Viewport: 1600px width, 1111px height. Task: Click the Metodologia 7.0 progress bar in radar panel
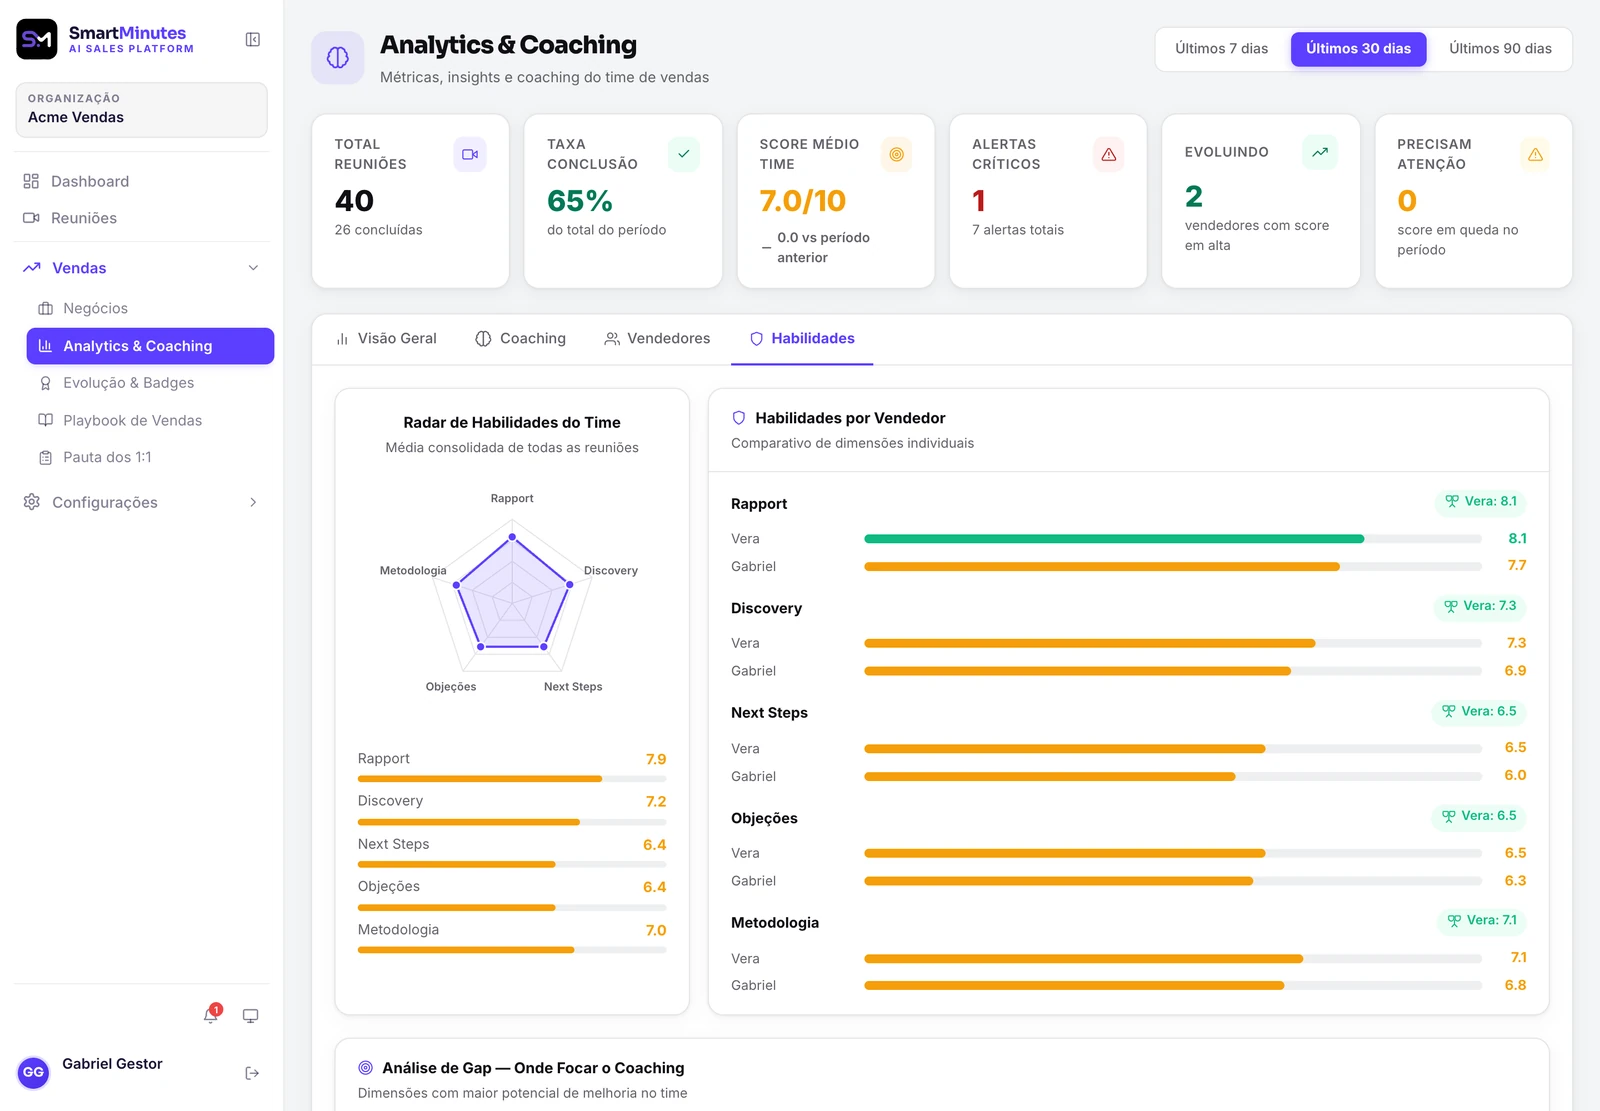point(512,950)
